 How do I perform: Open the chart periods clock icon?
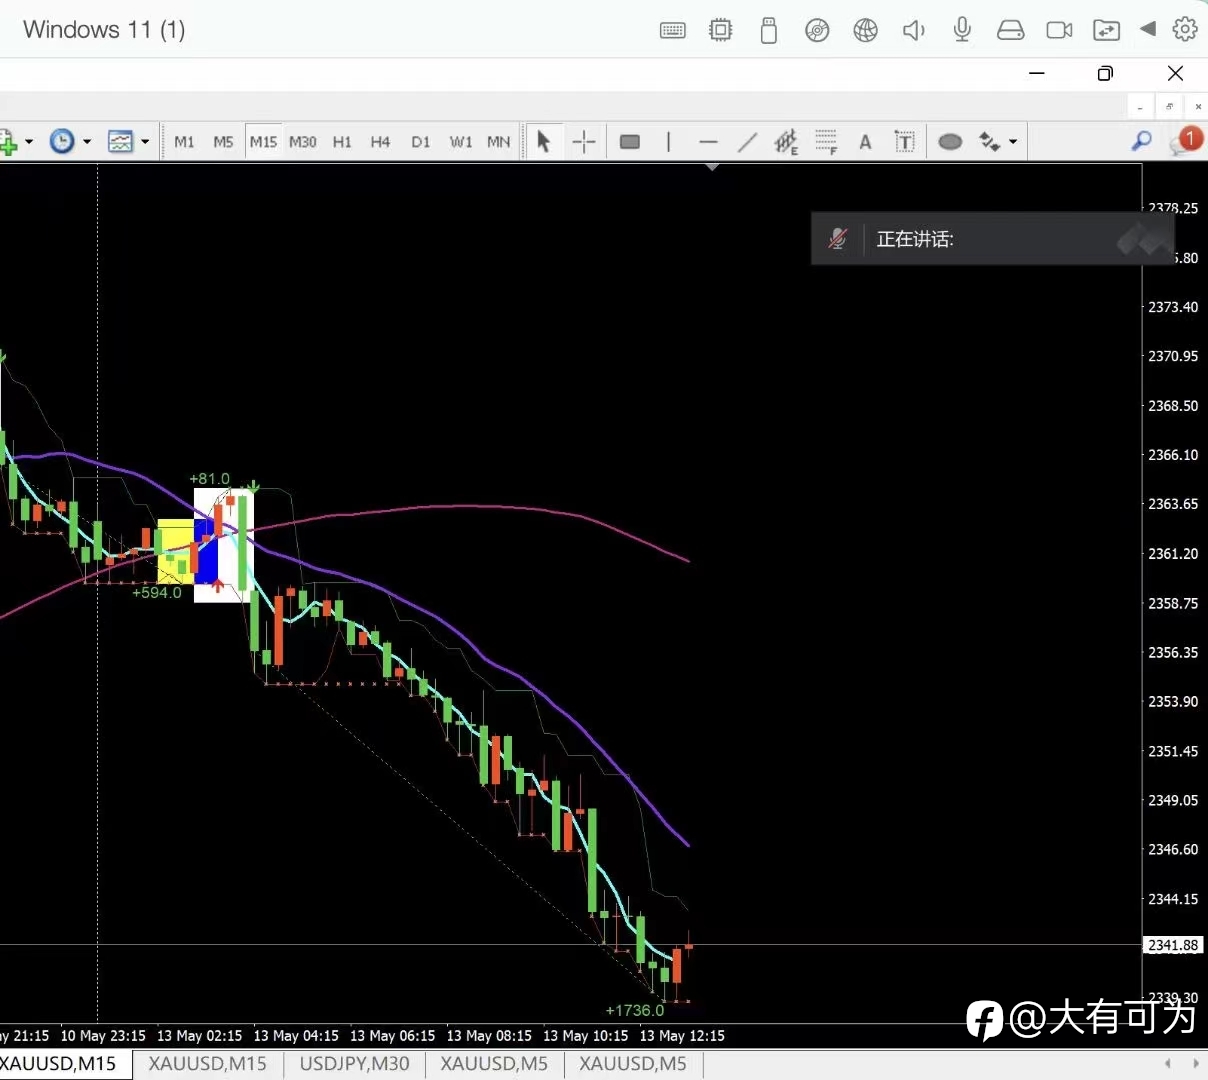click(62, 142)
